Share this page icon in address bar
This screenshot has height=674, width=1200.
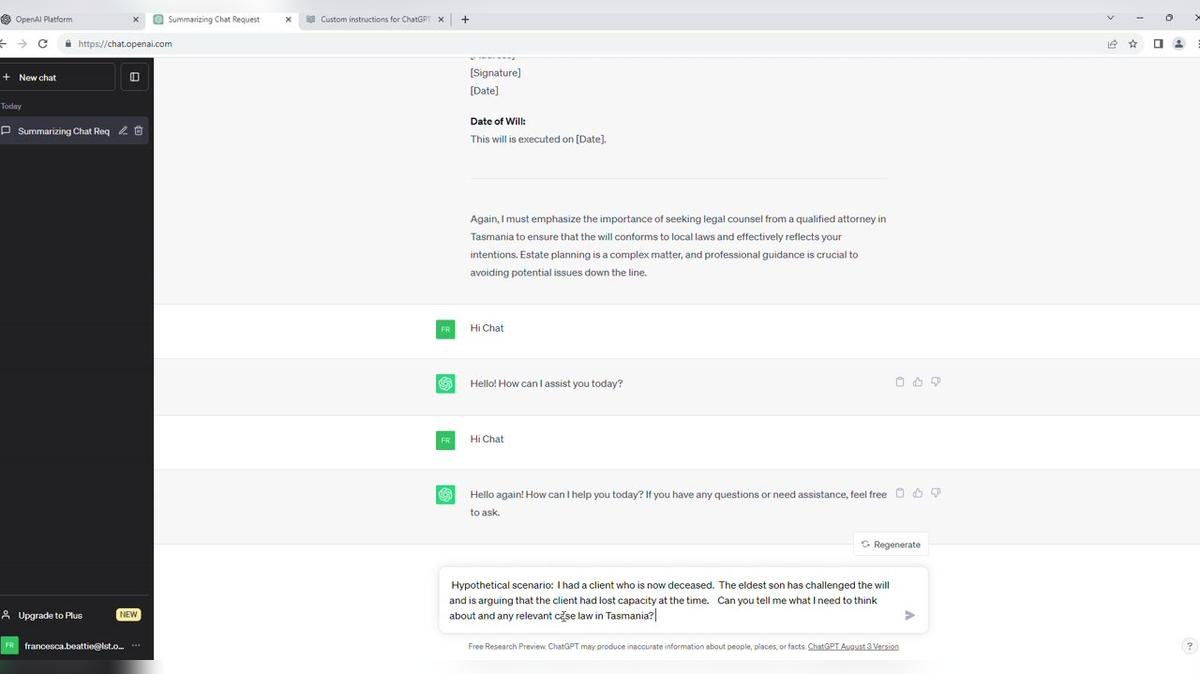pos(1112,44)
